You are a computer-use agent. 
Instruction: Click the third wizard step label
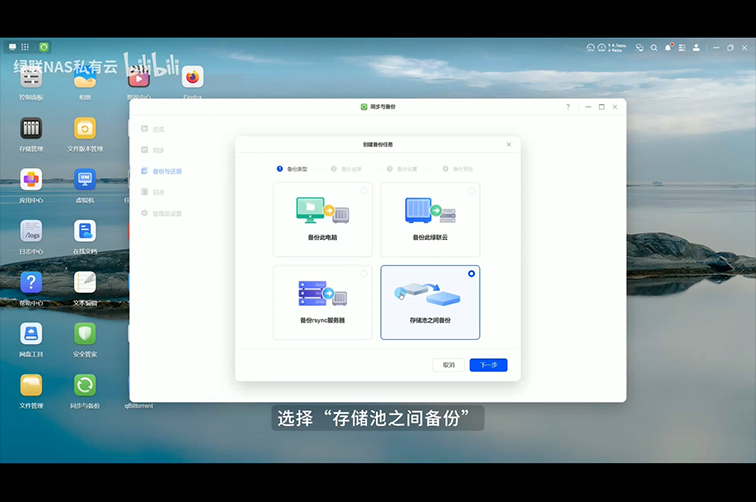coord(407,169)
